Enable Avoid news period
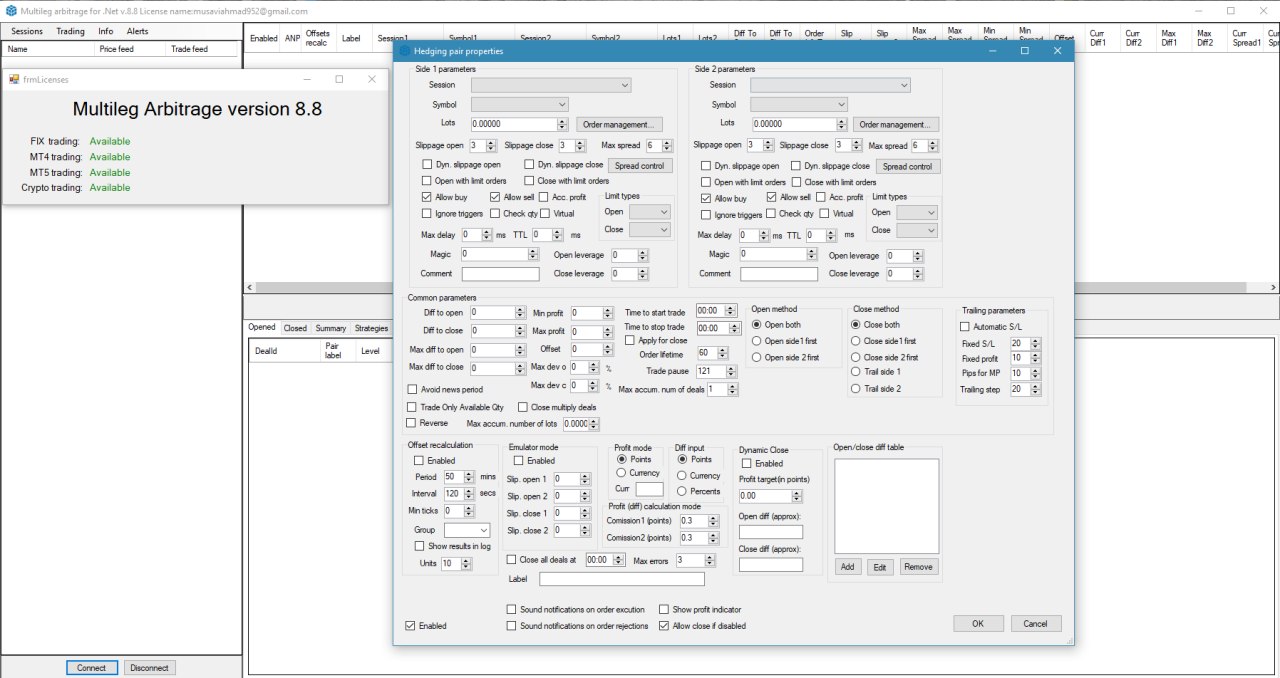The image size is (1280, 678). [x=413, y=389]
